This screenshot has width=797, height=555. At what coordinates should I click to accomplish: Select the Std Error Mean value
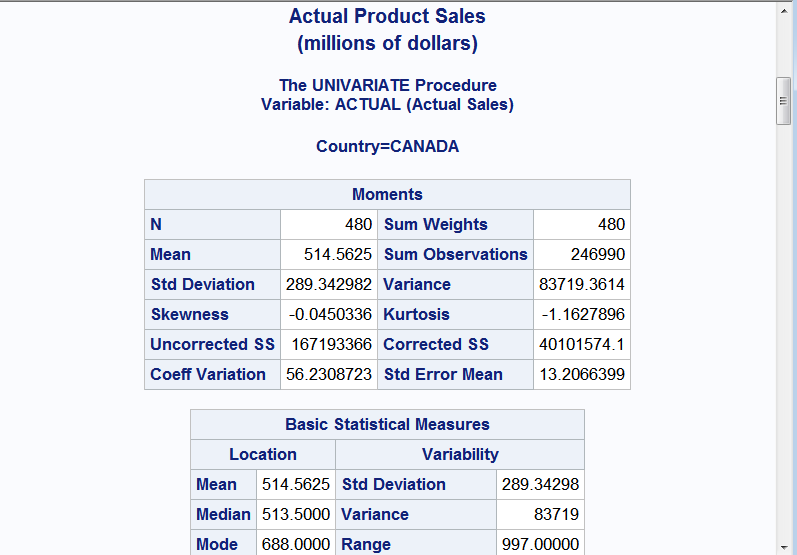click(x=582, y=374)
